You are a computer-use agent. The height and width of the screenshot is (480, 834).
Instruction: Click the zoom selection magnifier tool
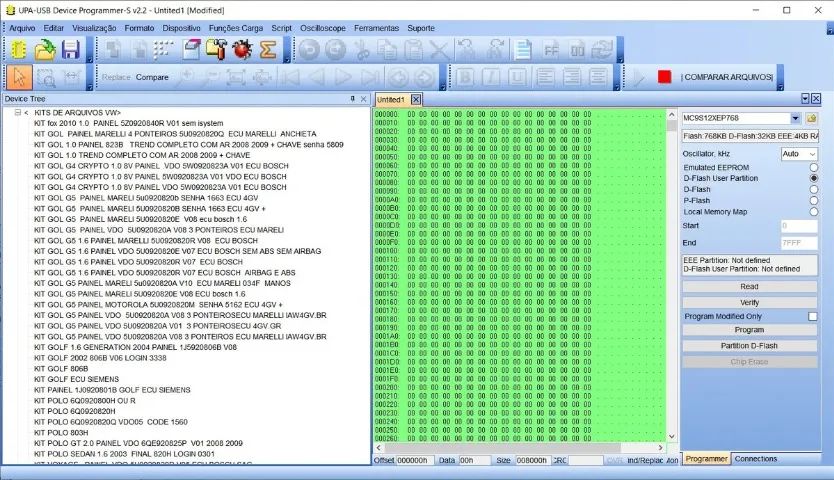point(47,78)
